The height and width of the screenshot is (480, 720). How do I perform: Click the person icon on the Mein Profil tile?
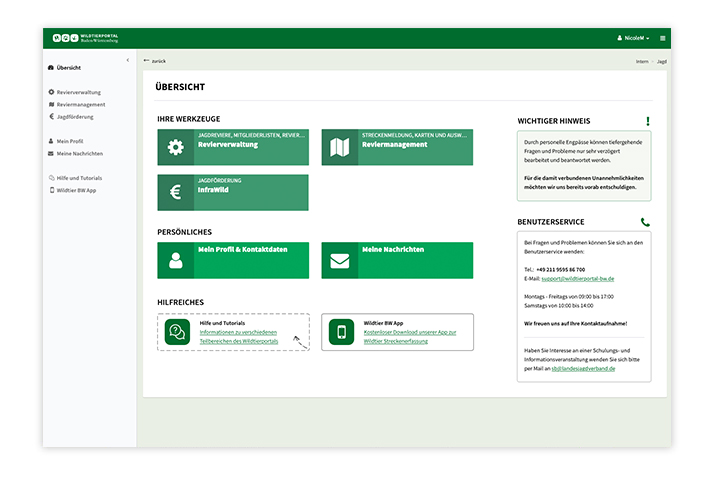click(x=175, y=260)
